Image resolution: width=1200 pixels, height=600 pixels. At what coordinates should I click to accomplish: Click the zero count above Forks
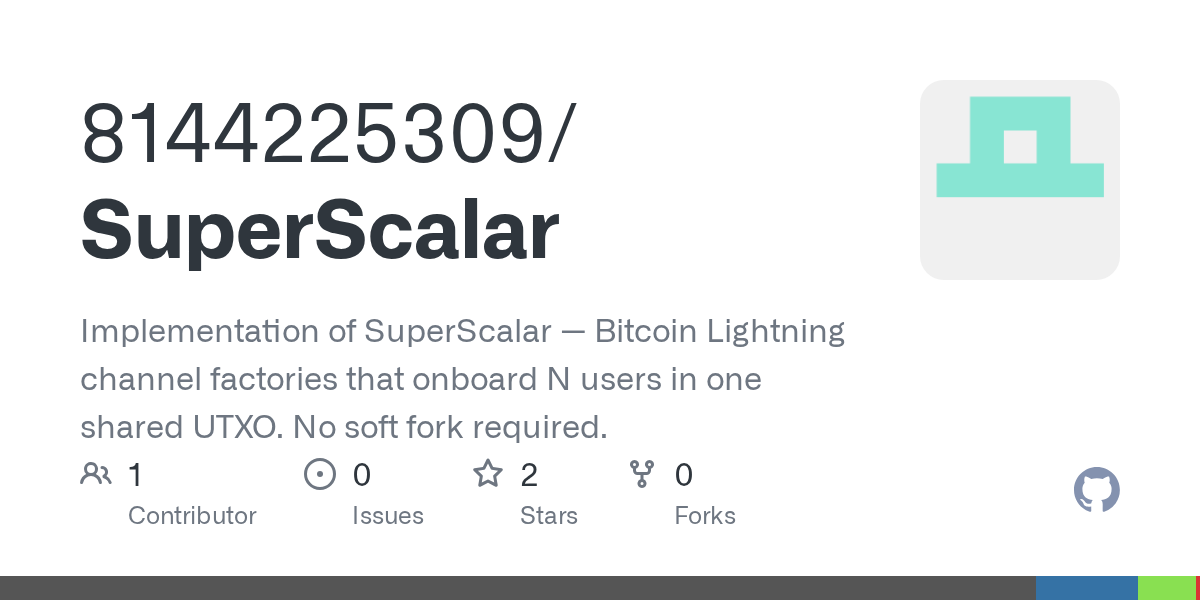click(684, 474)
